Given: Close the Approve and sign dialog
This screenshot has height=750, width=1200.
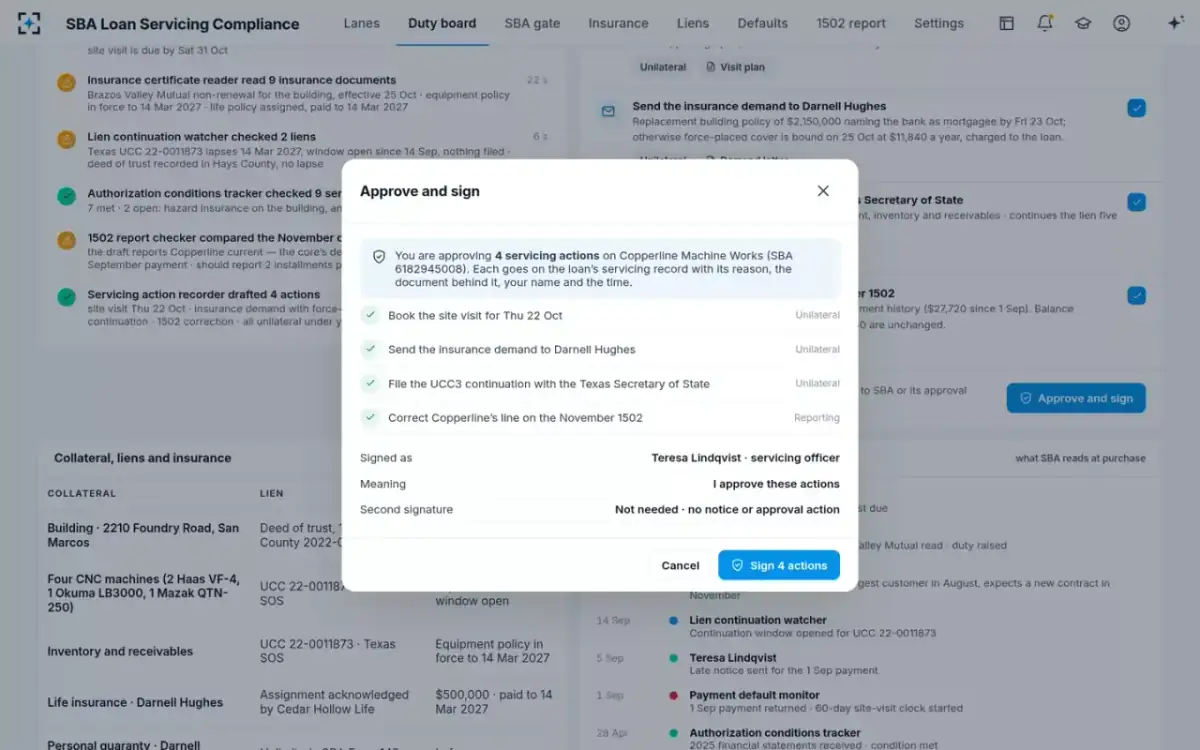Looking at the screenshot, I should [x=823, y=191].
